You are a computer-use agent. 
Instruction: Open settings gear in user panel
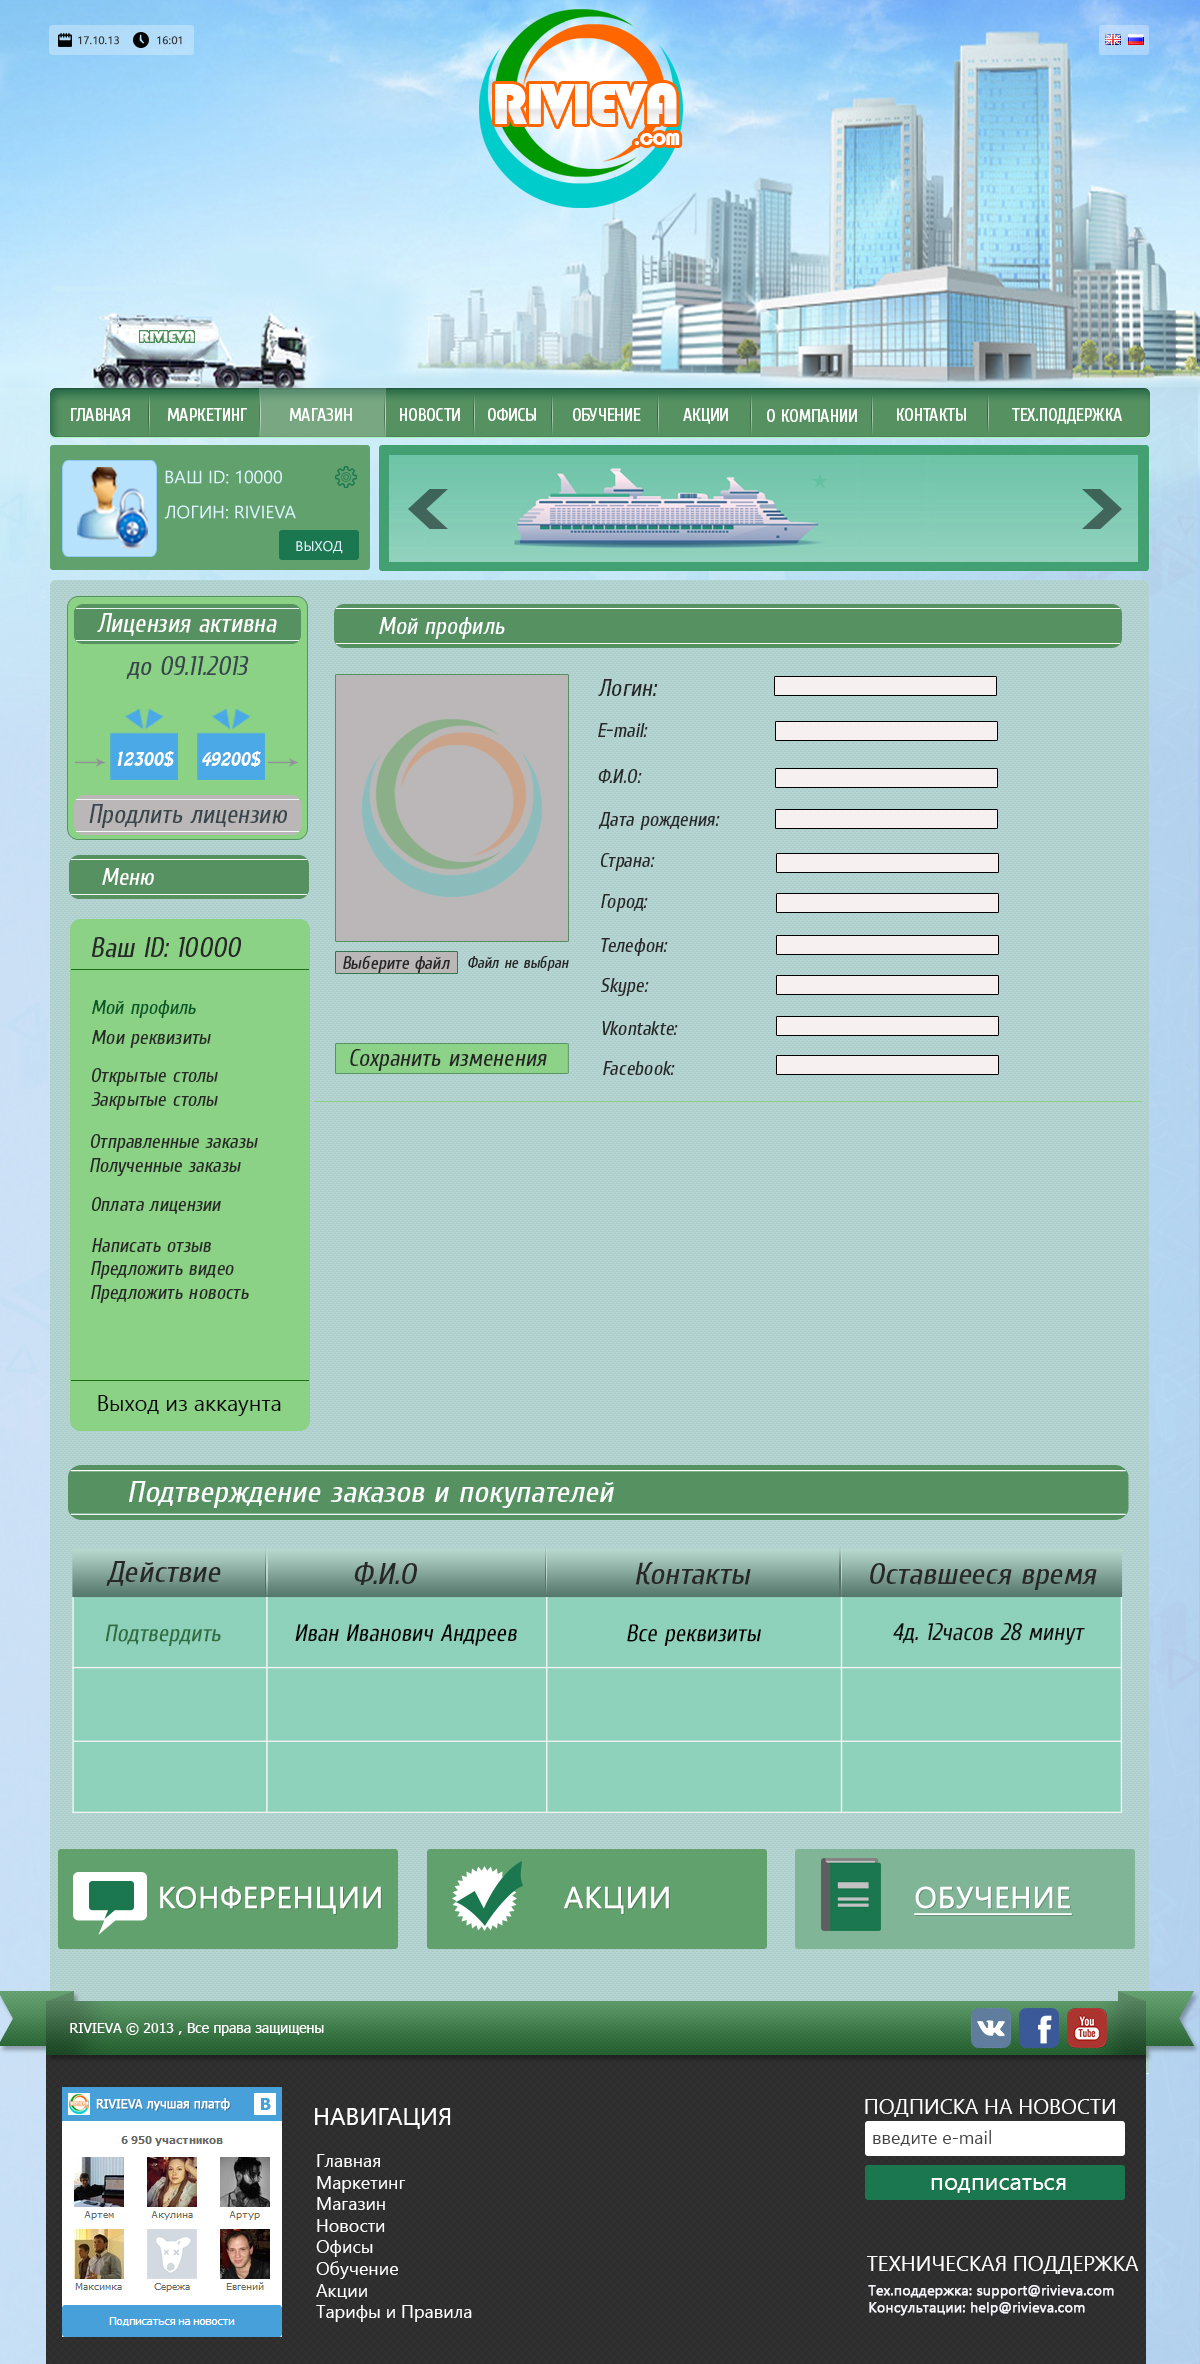pos(346,477)
